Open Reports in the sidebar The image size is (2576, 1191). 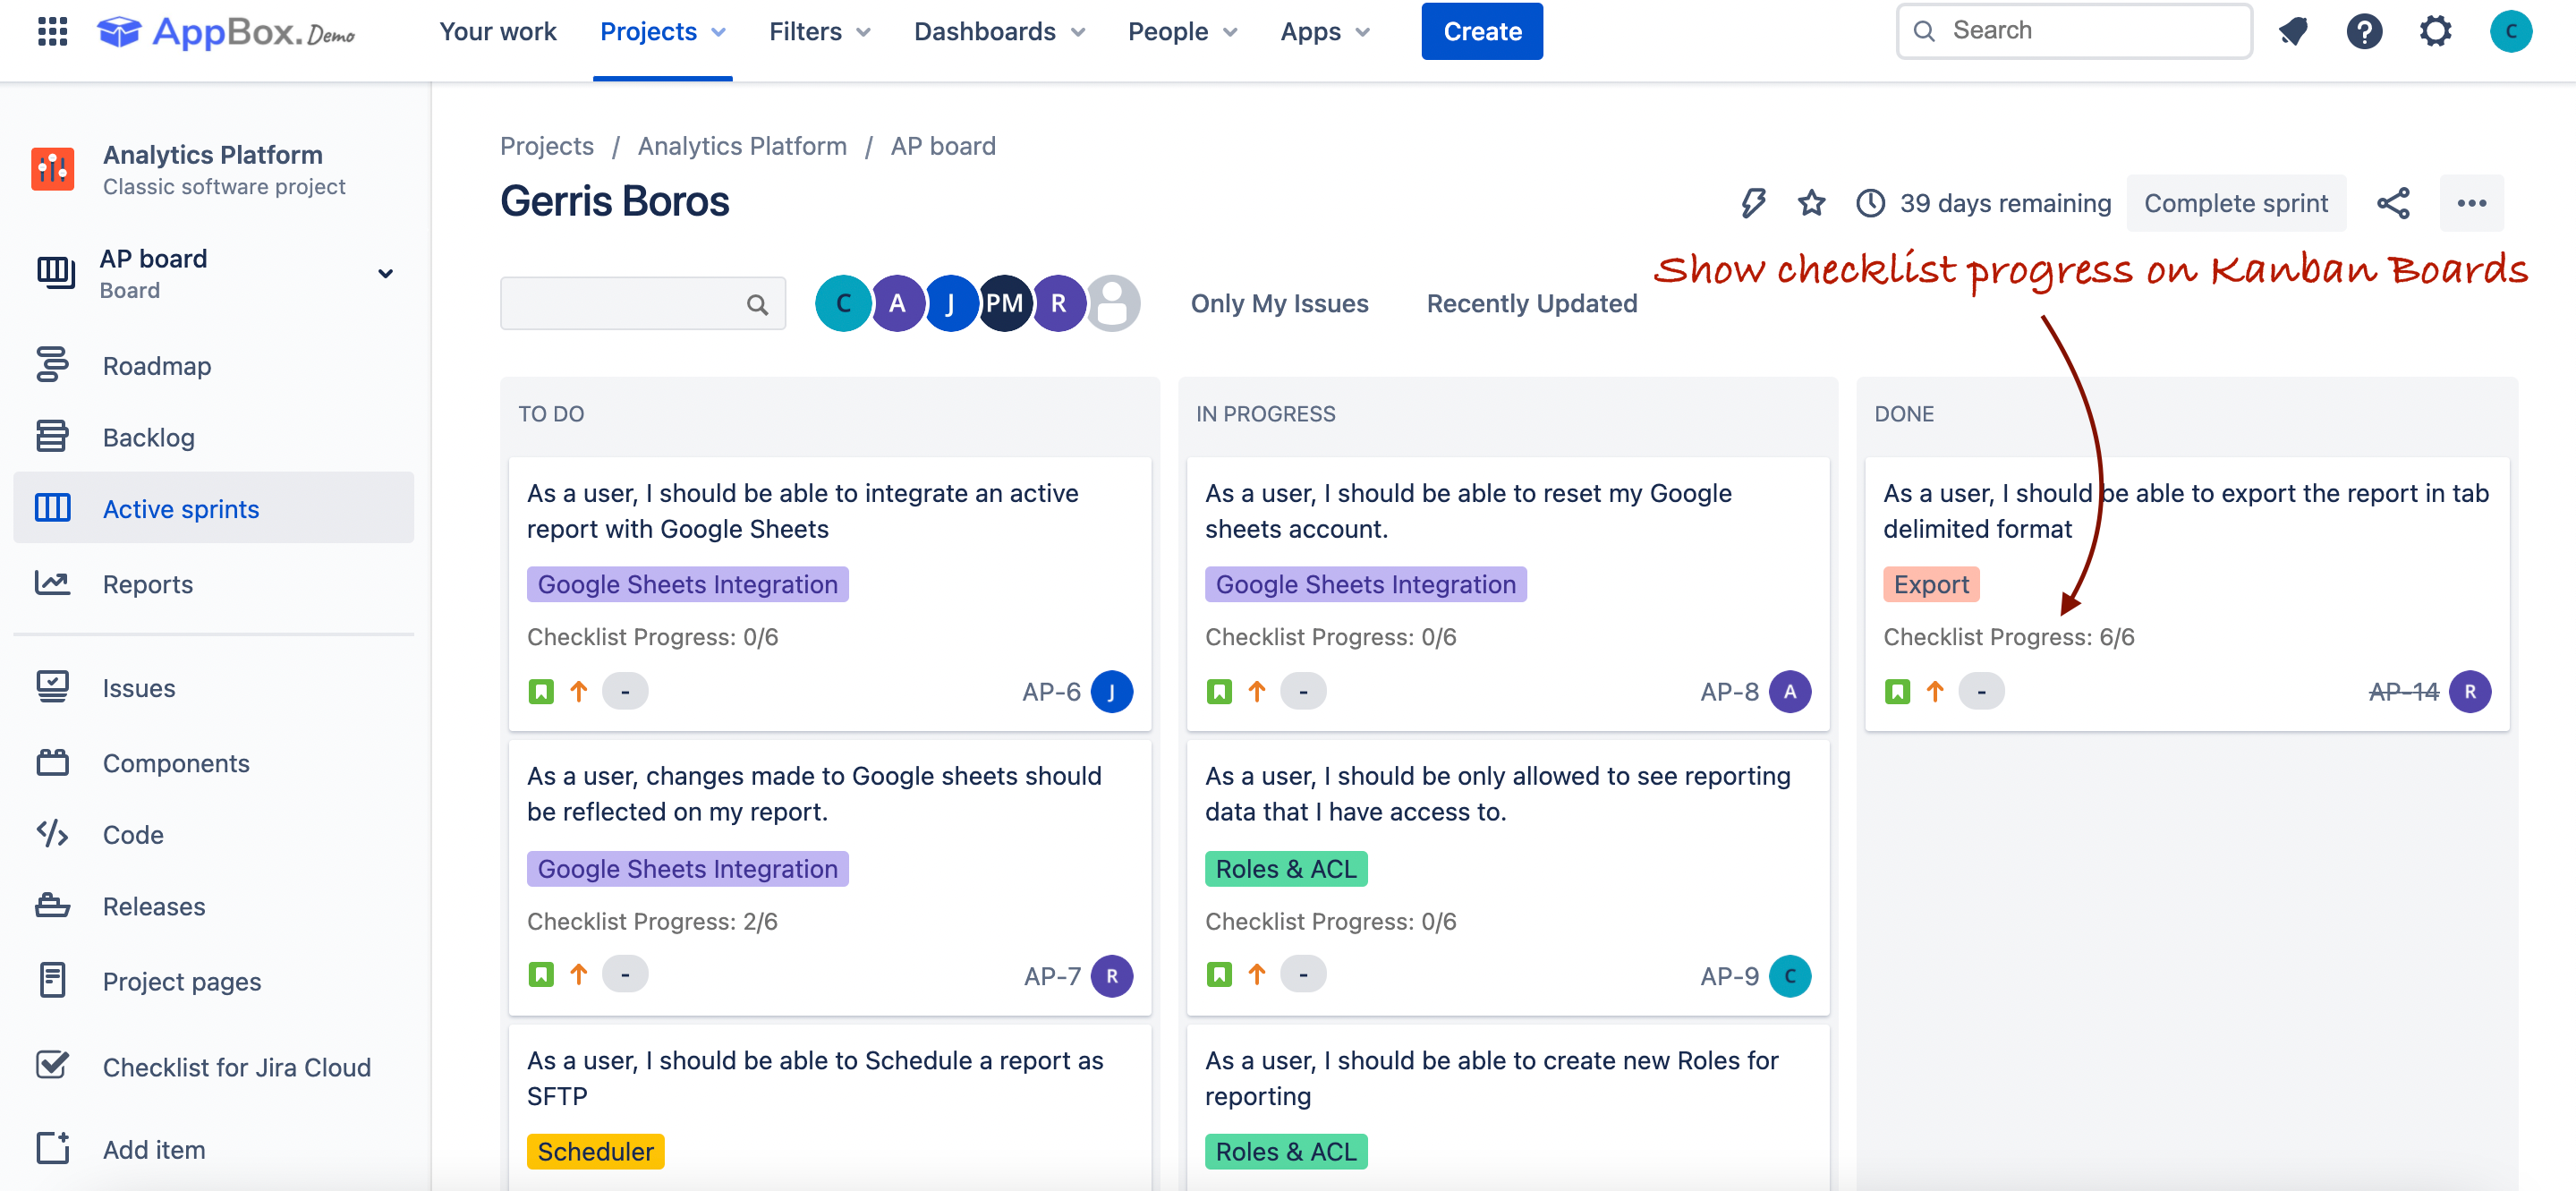pyautogui.click(x=213, y=583)
